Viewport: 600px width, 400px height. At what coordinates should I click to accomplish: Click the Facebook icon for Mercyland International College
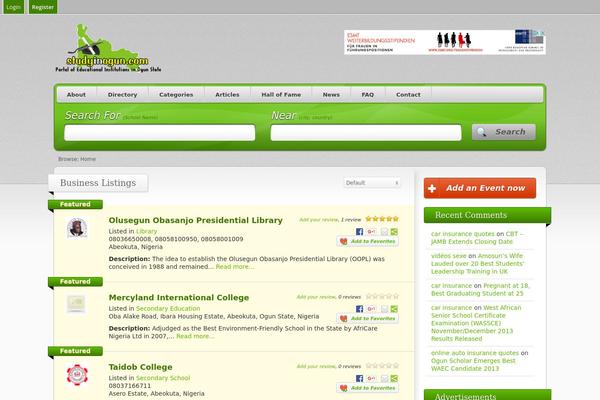coord(359,309)
